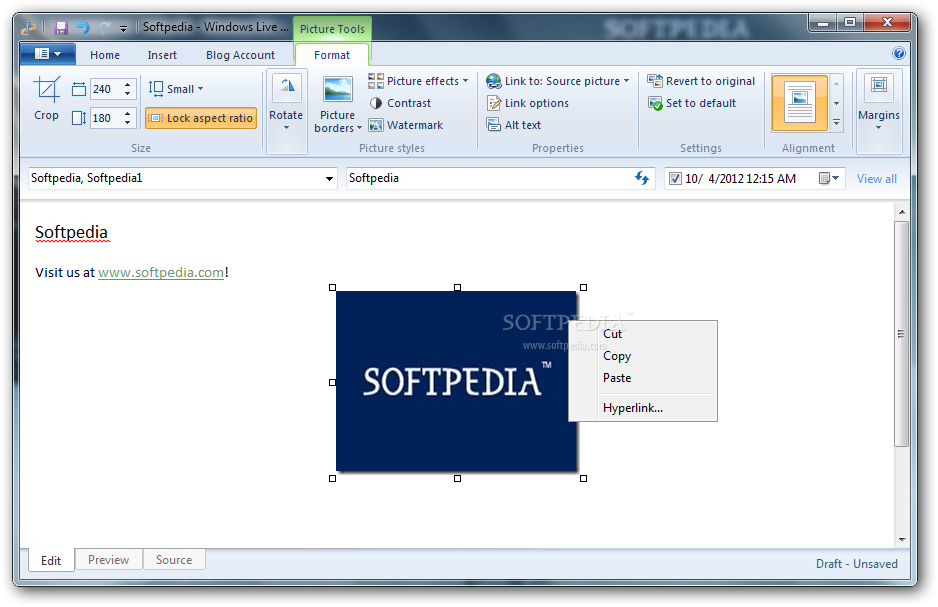Open Link options

point(527,103)
